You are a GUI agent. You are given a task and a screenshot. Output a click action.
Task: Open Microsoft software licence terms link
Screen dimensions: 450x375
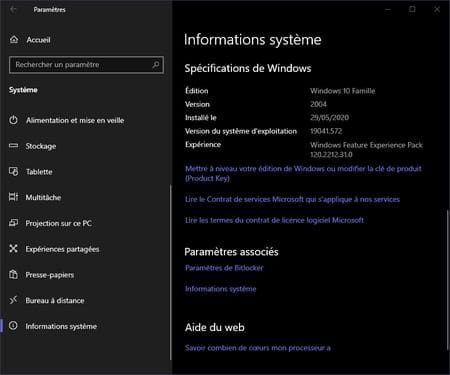[x=274, y=220]
